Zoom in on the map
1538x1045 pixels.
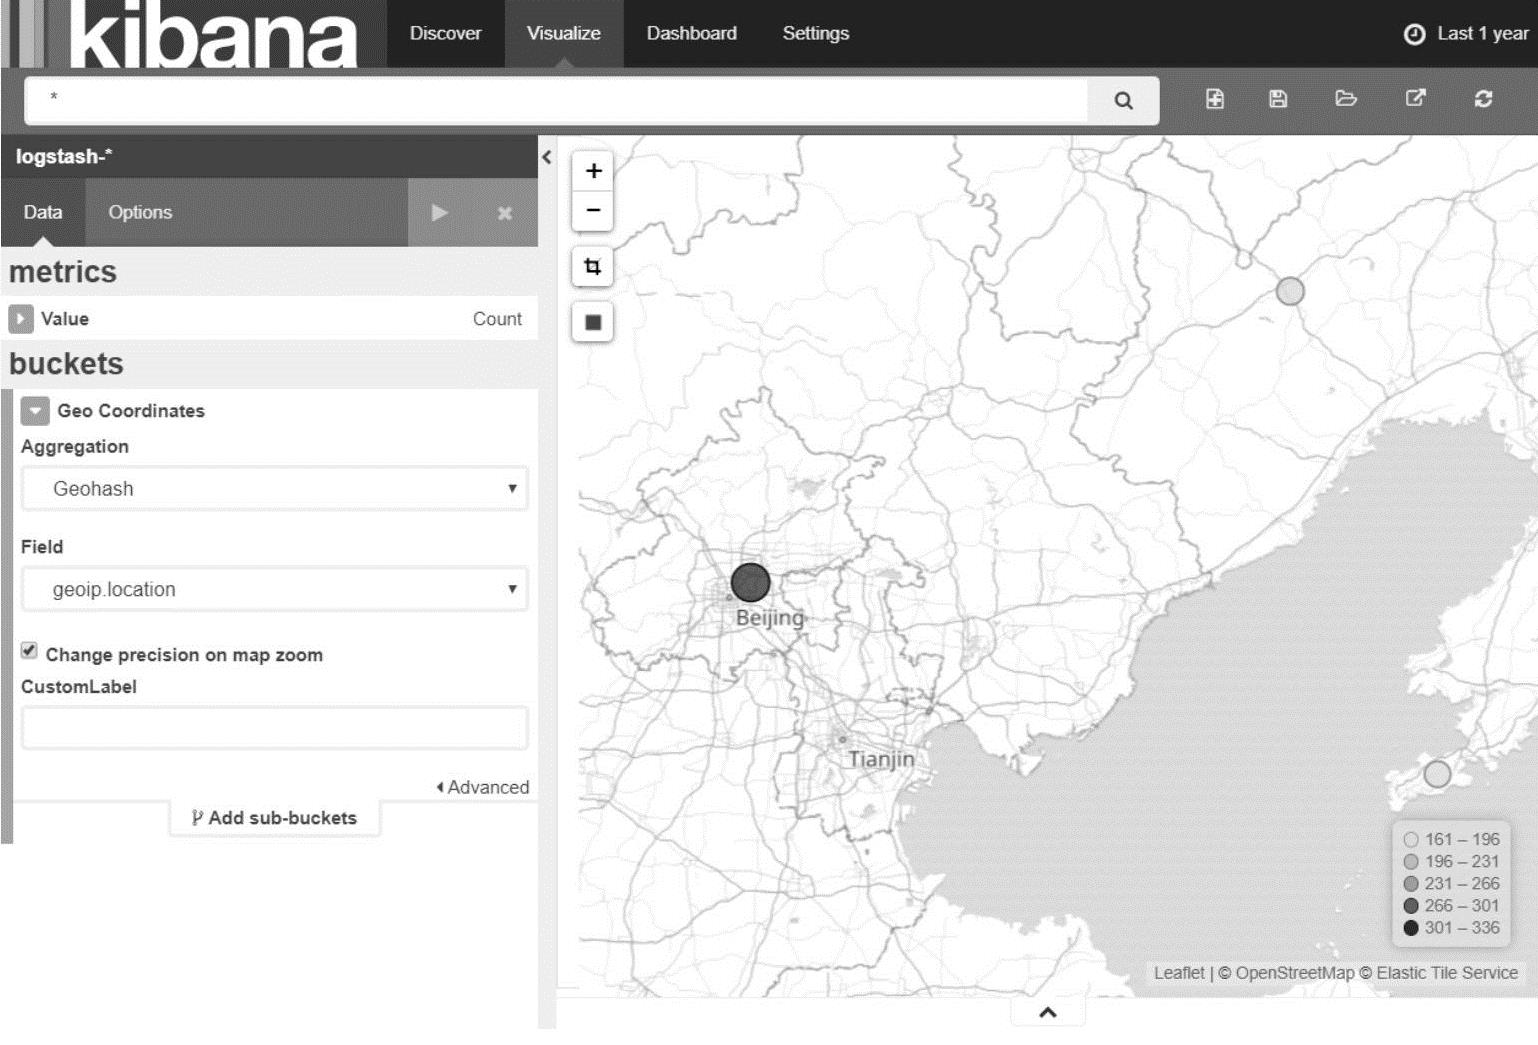593,171
